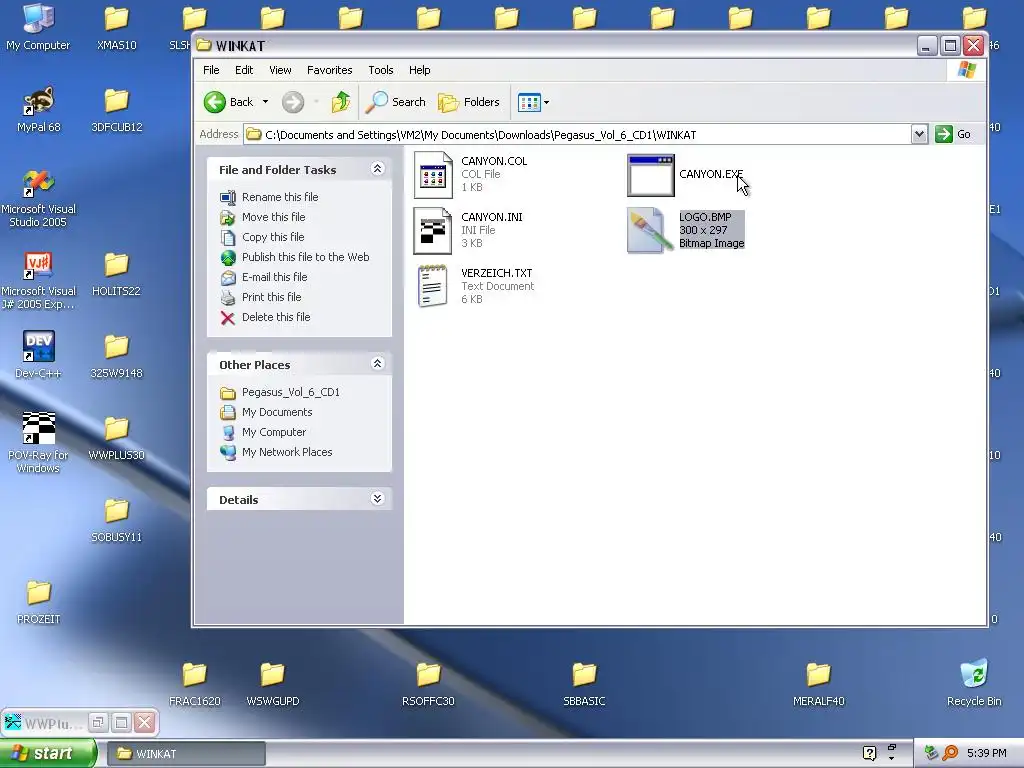The width and height of the screenshot is (1024, 768).
Task: Open the Back history dropdown arrow
Action: click(265, 102)
